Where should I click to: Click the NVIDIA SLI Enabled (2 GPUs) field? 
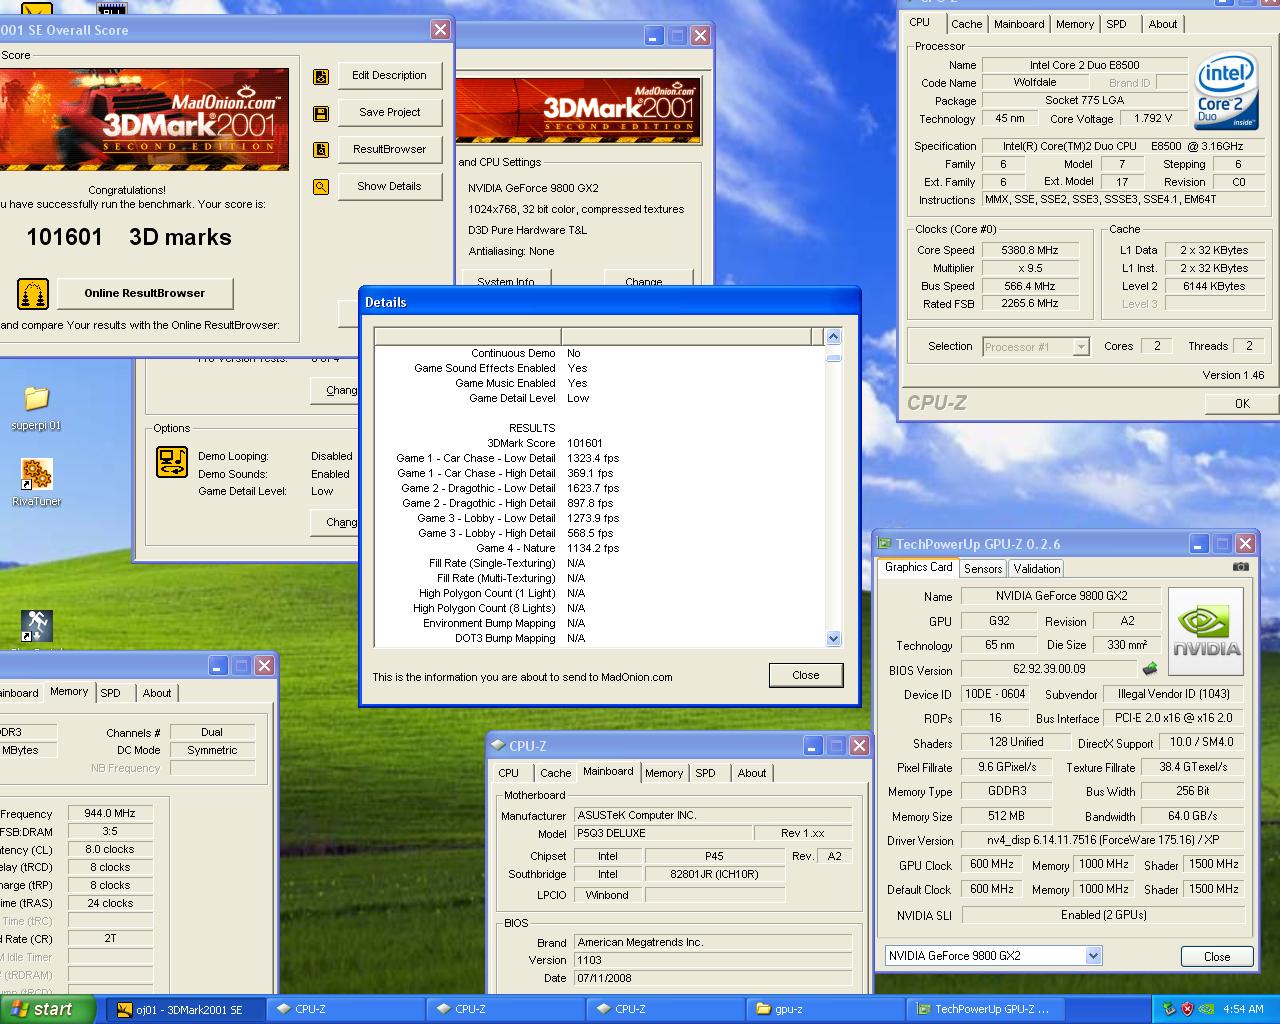pyautogui.click(x=1103, y=915)
